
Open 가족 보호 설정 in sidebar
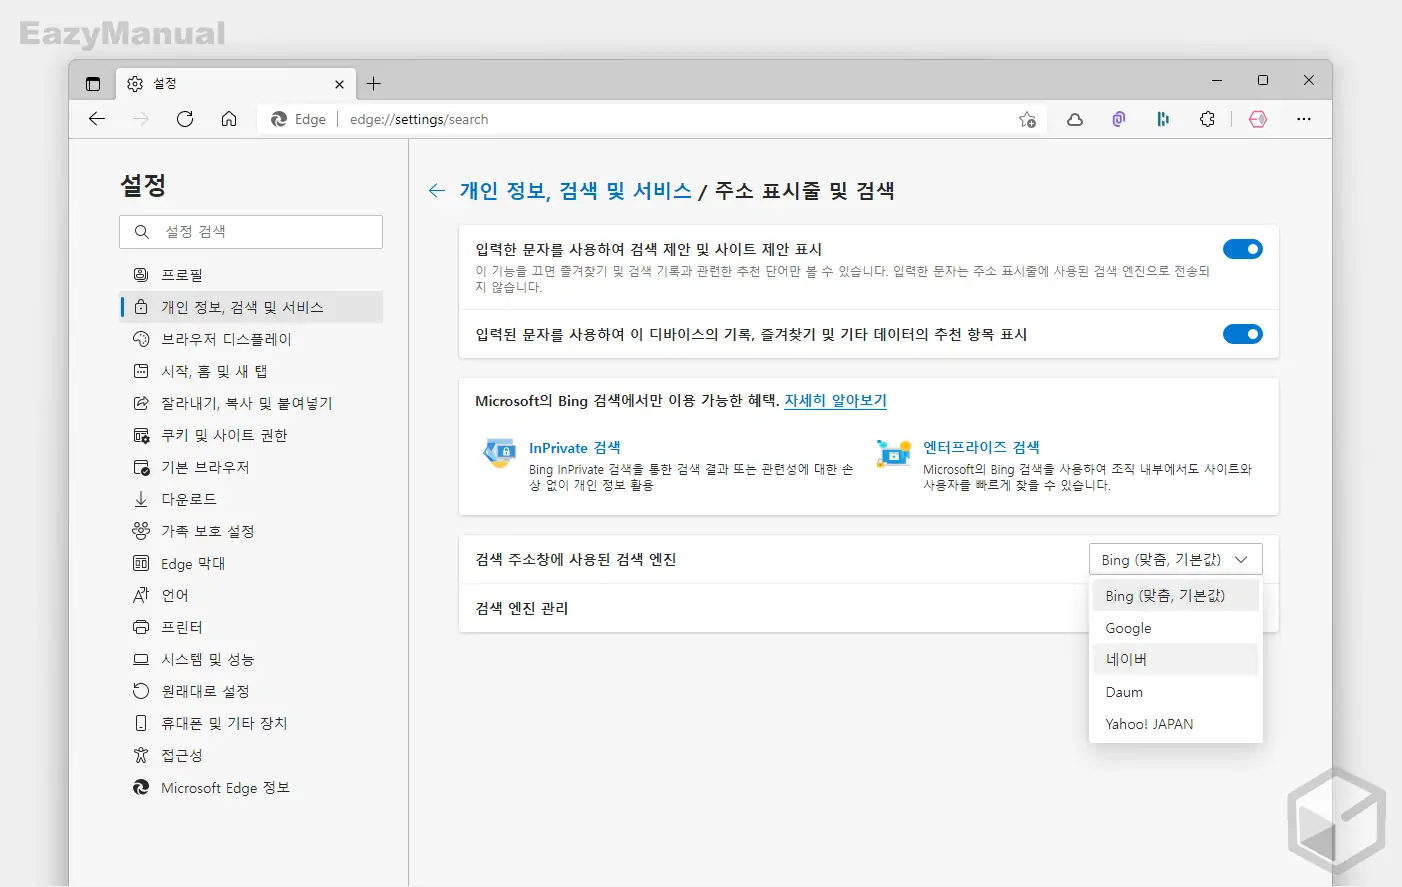[251, 531]
